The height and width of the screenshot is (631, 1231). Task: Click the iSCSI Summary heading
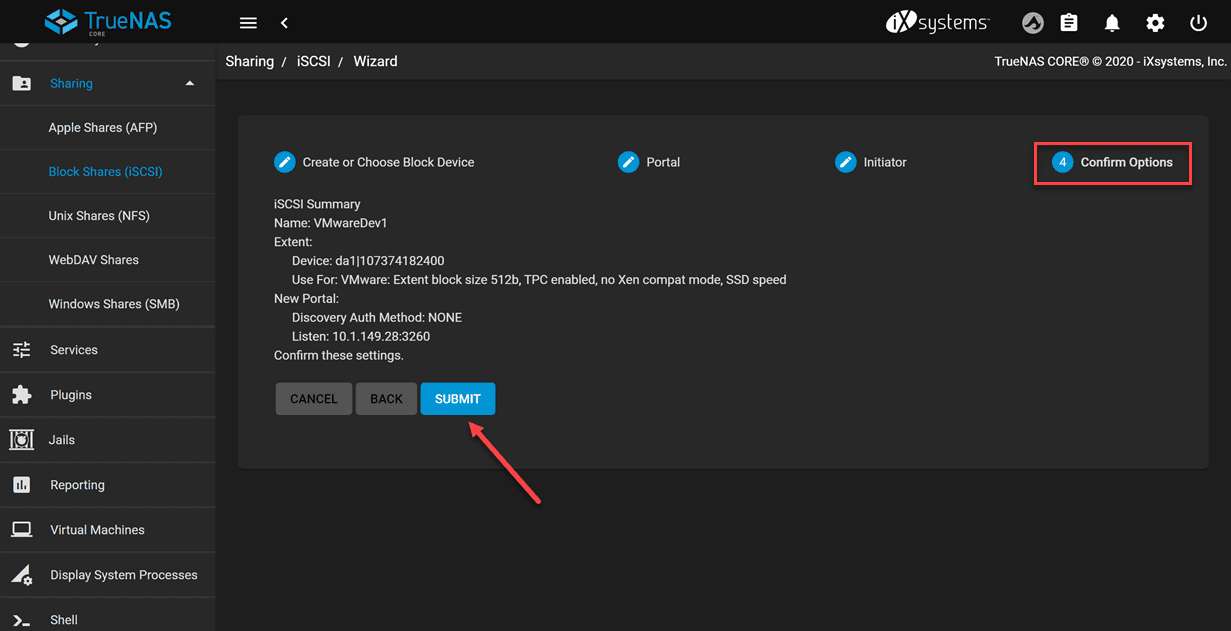(x=317, y=204)
